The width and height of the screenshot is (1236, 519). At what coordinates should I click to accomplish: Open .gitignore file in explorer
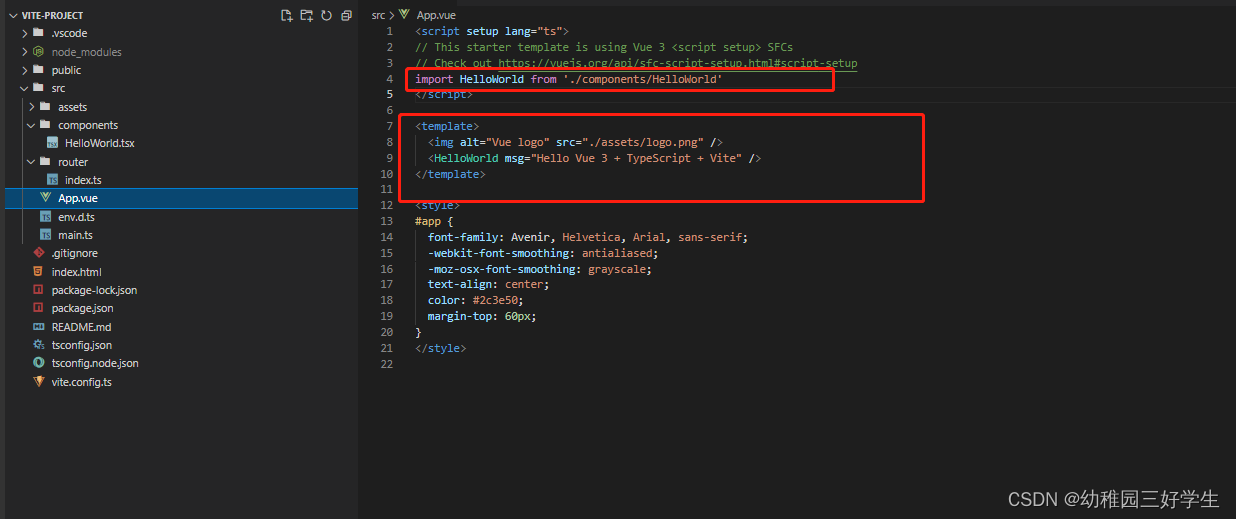[75, 253]
